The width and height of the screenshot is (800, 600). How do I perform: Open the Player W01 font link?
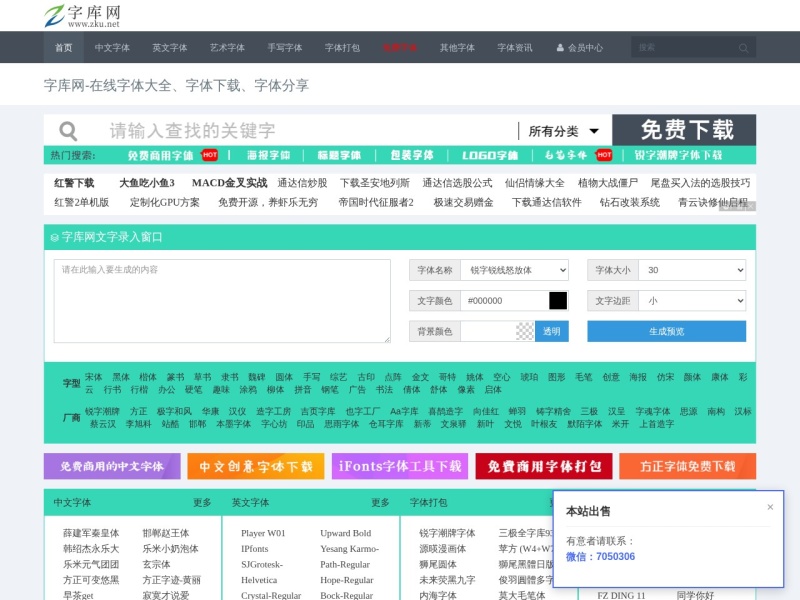click(x=263, y=533)
